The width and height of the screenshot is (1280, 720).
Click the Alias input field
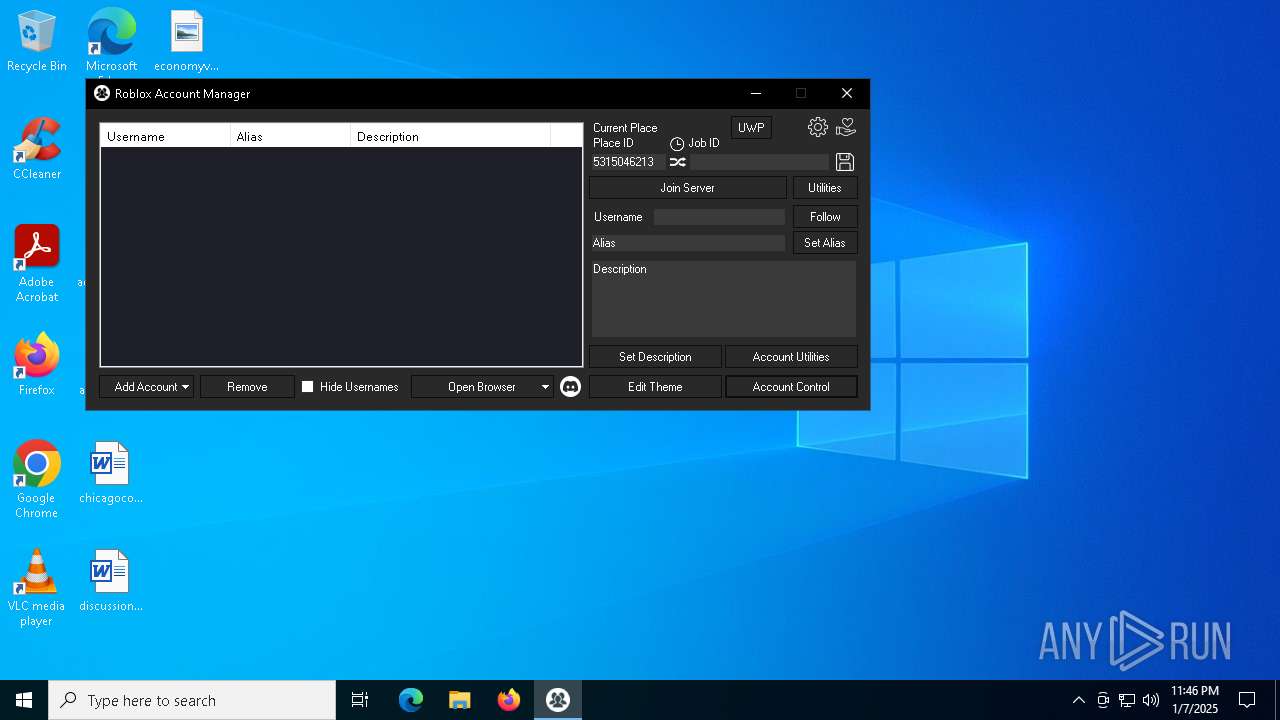pos(688,243)
